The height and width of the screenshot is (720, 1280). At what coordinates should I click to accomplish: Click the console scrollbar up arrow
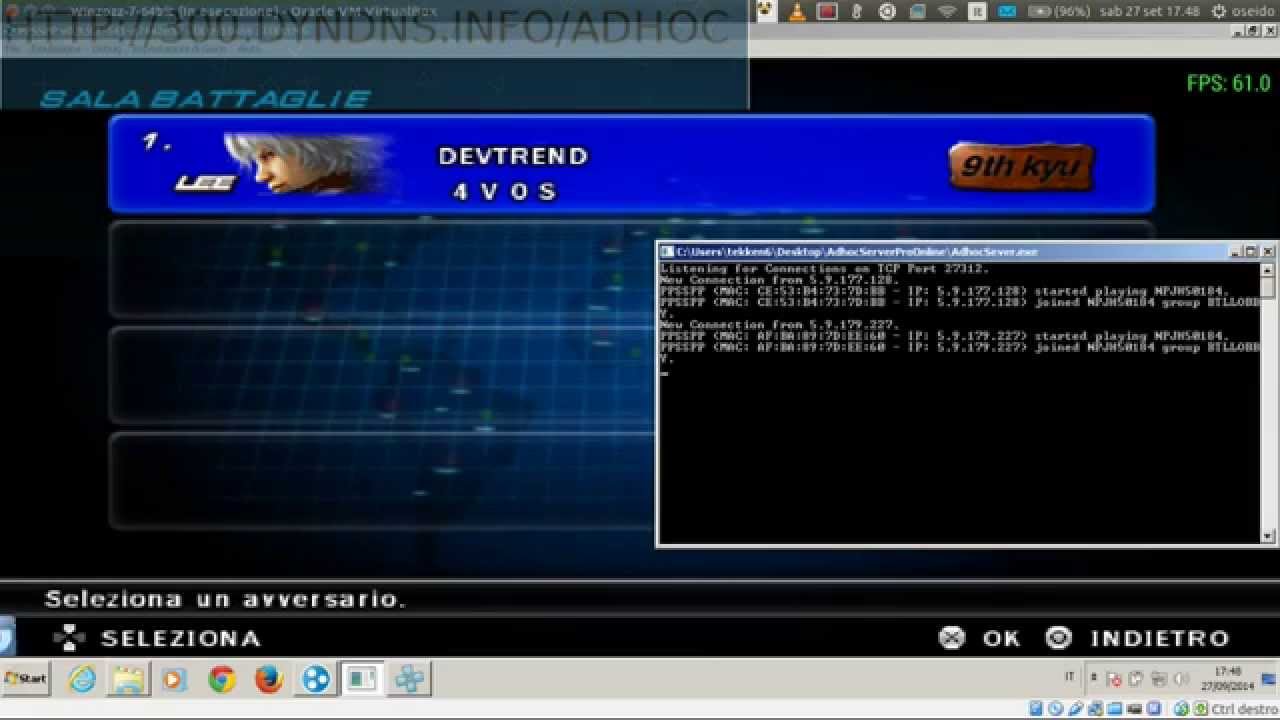1268,269
